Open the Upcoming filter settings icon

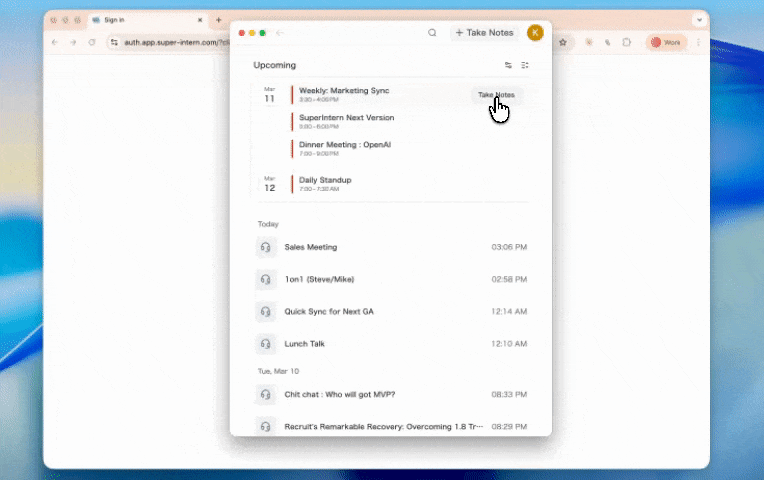click(x=508, y=65)
